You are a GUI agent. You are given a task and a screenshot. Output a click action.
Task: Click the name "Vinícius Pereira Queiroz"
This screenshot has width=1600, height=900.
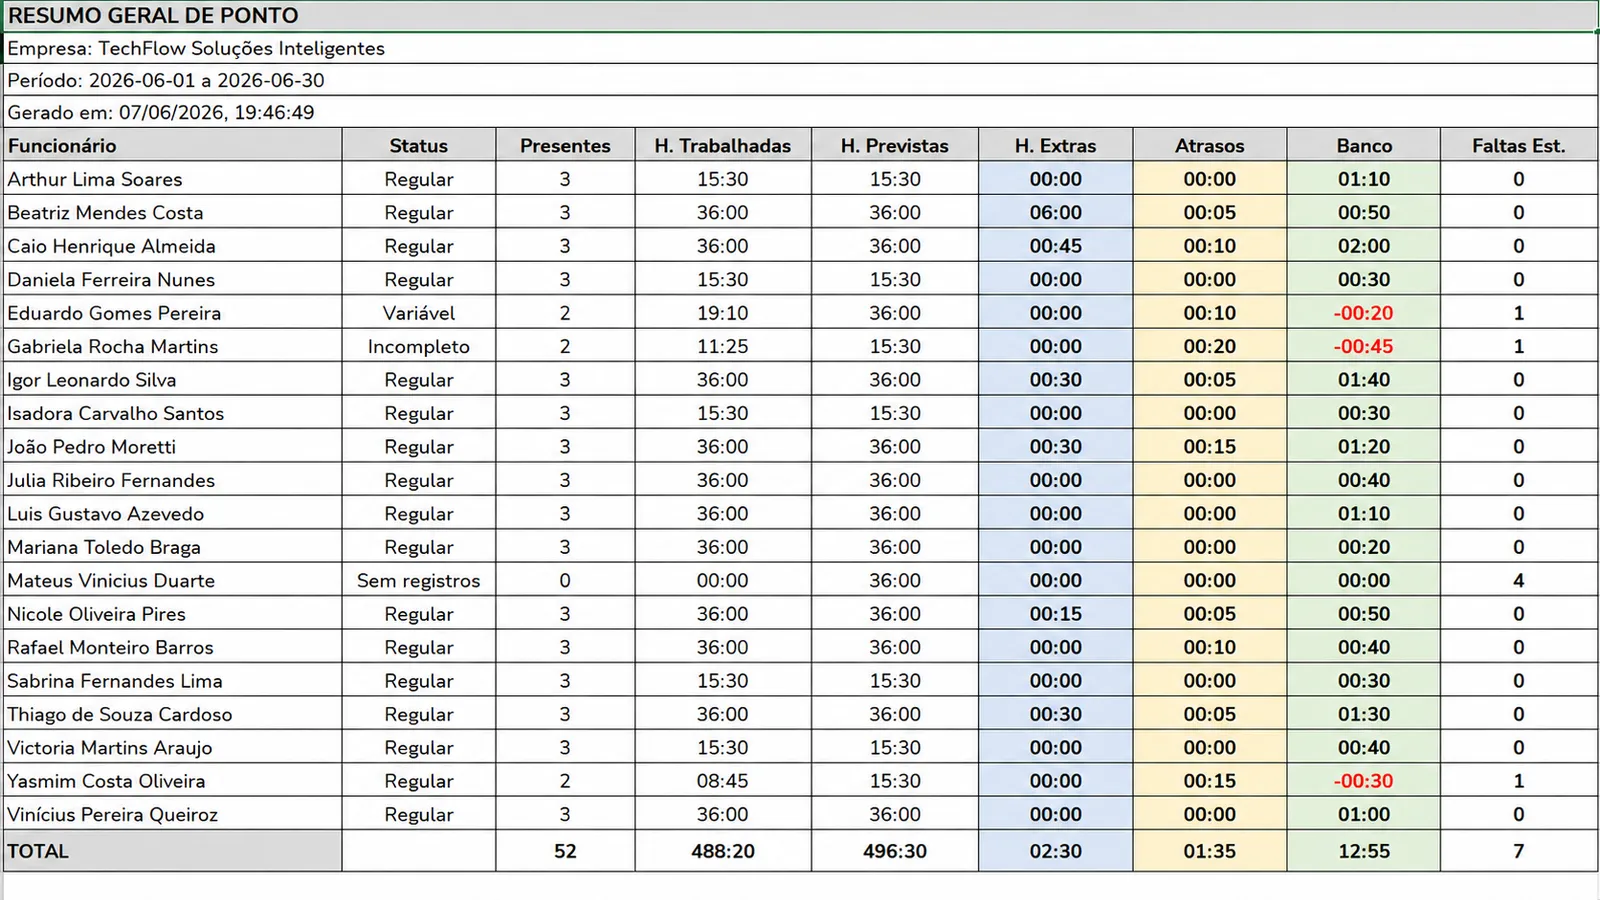pyautogui.click(x=113, y=815)
